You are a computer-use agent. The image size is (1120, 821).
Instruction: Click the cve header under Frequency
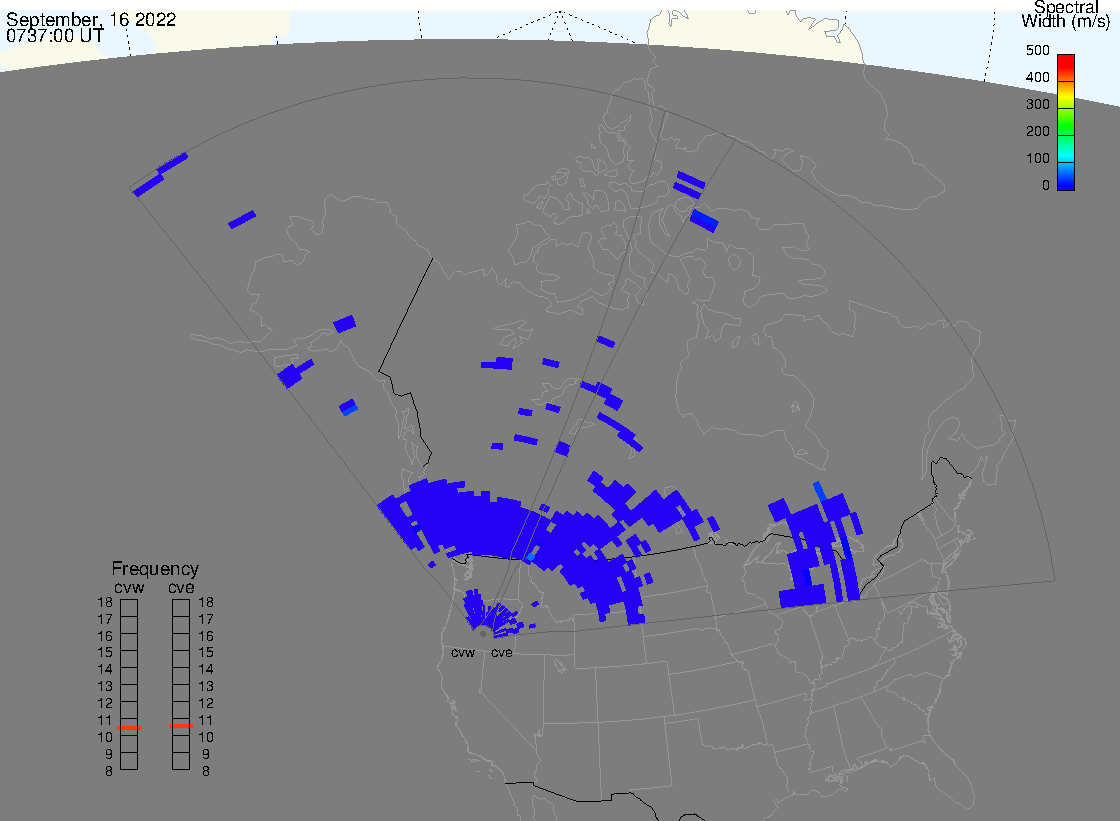point(181,587)
